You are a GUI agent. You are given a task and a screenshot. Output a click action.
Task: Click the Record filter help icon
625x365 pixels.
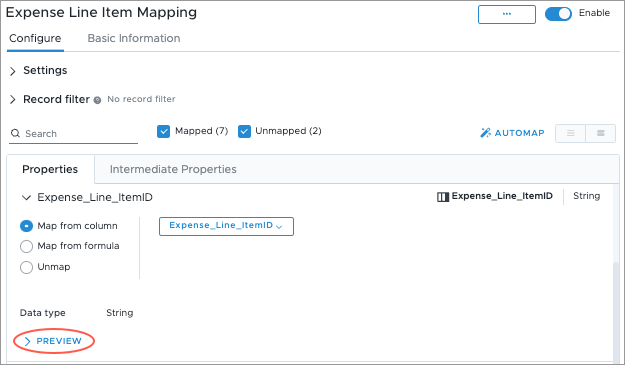pyautogui.click(x=97, y=100)
